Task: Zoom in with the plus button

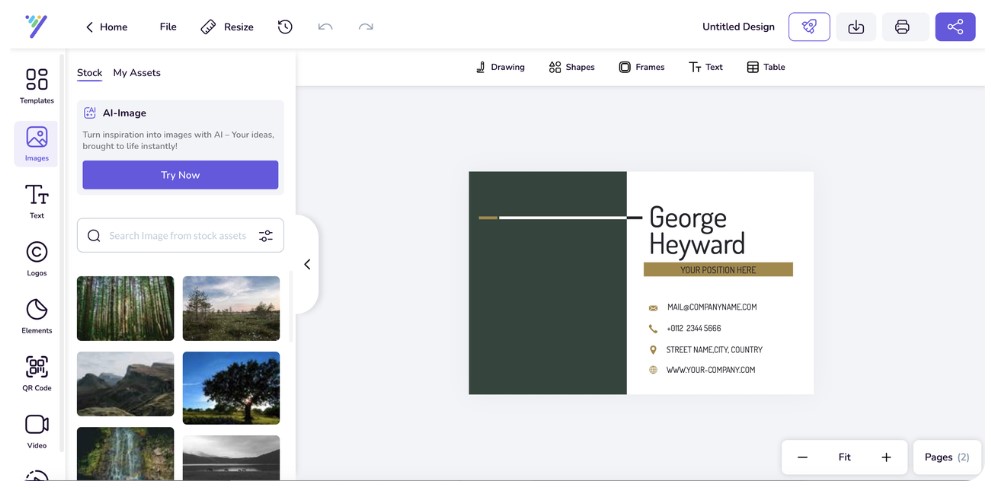Action: click(886, 457)
